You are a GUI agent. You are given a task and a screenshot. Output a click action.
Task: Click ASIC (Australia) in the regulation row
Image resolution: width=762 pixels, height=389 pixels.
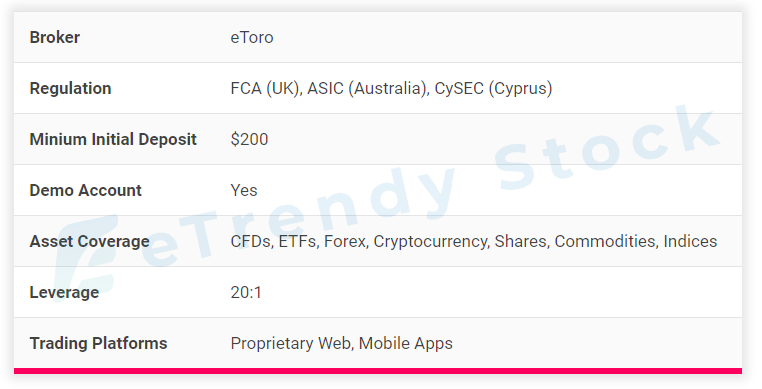pyautogui.click(x=368, y=88)
